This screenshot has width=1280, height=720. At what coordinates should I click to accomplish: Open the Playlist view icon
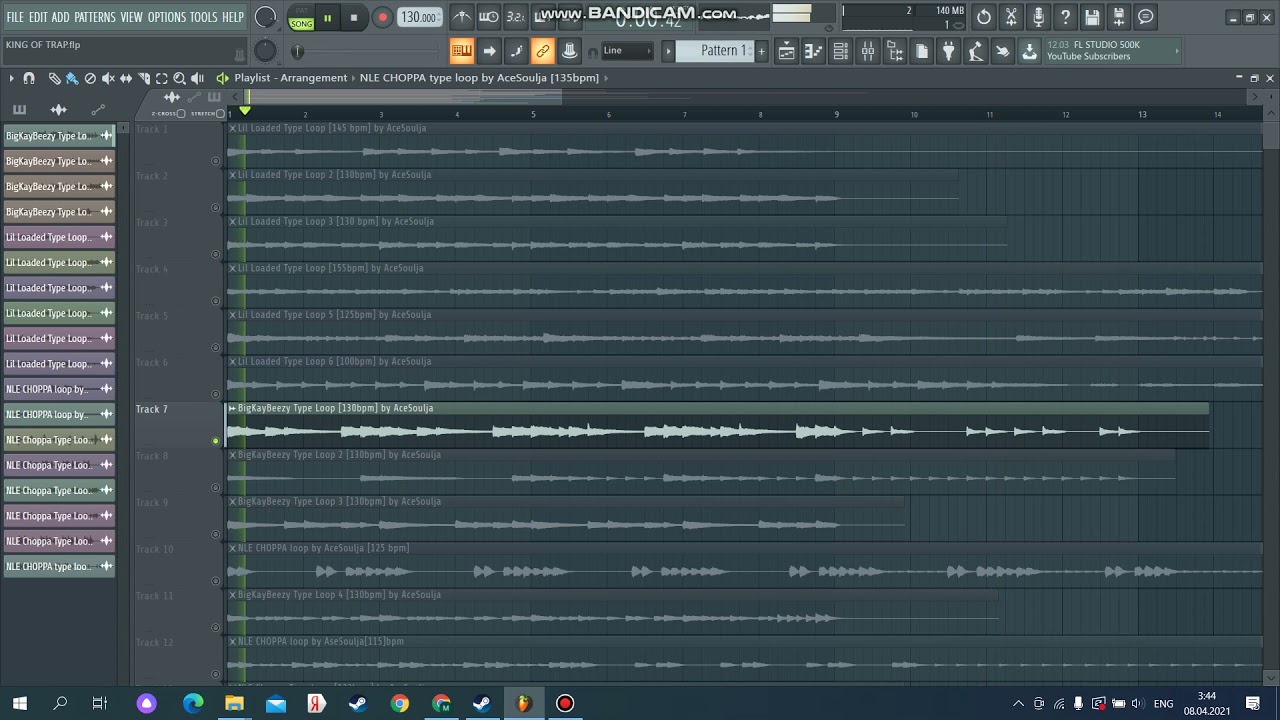[787, 52]
